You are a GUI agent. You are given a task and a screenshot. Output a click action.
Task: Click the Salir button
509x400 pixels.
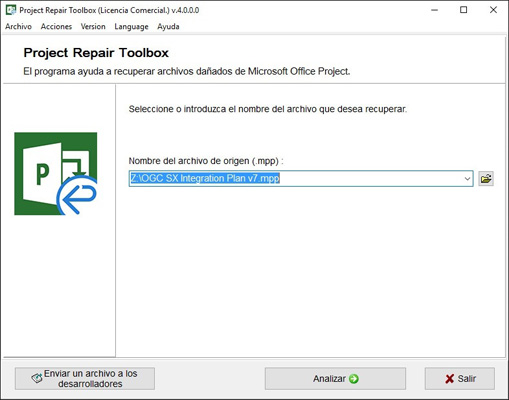pos(460,379)
